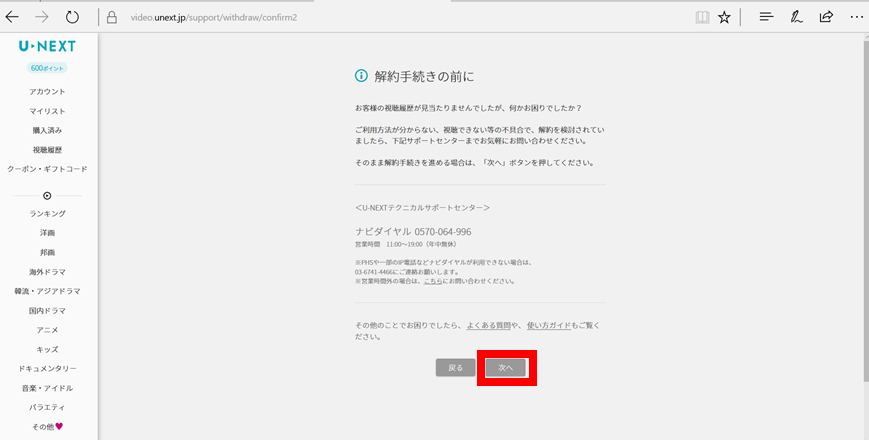Select the 洋画 category
This screenshot has width=869, height=440.
[x=47, y=233]
